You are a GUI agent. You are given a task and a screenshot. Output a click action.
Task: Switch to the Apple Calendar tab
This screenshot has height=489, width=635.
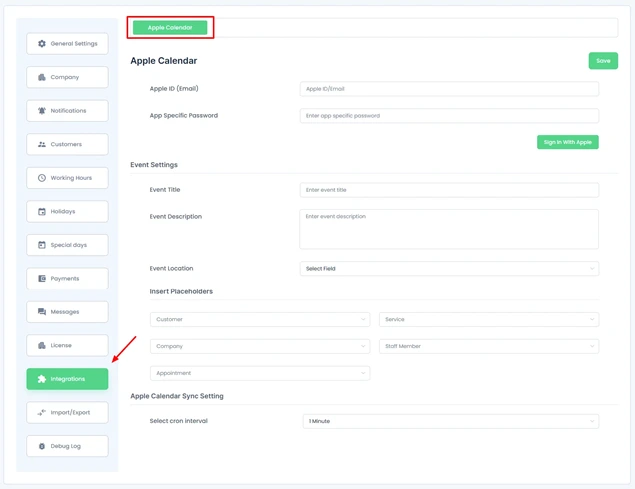pos(170,28)
